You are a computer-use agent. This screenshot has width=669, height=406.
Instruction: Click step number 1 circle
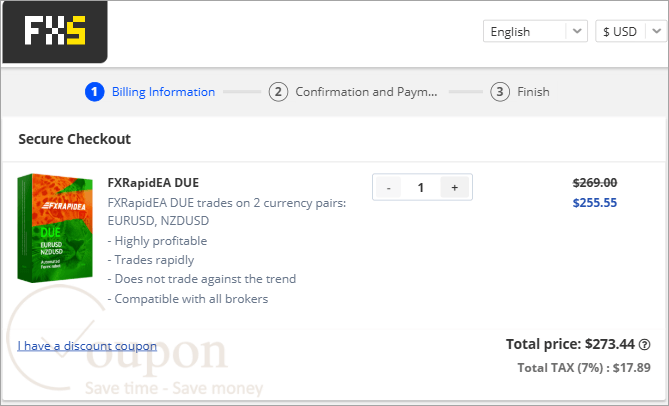[95, 92]
